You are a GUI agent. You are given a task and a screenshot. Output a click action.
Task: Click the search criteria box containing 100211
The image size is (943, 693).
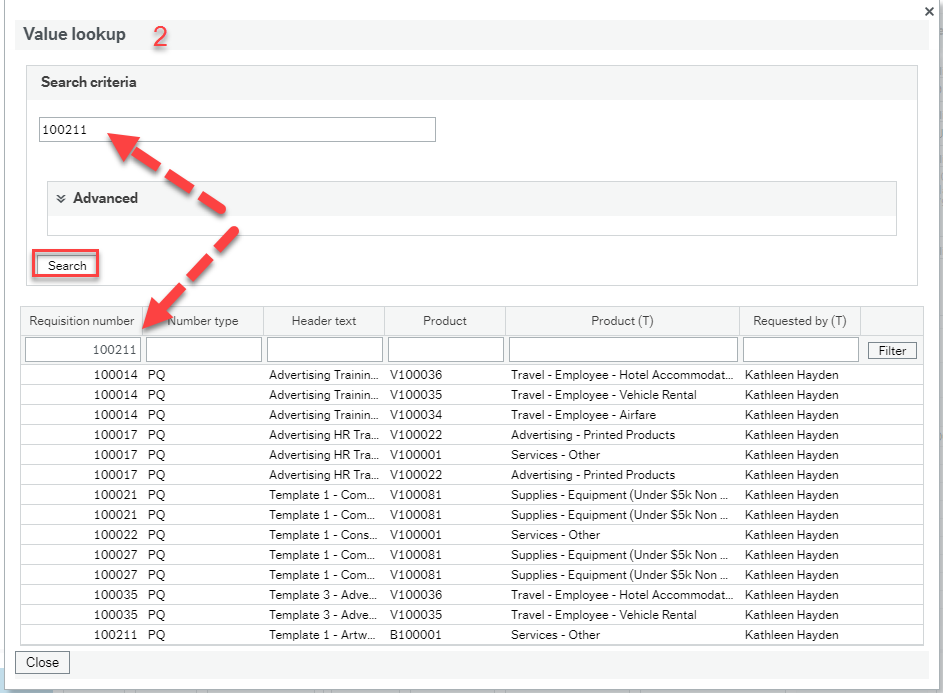237,129
